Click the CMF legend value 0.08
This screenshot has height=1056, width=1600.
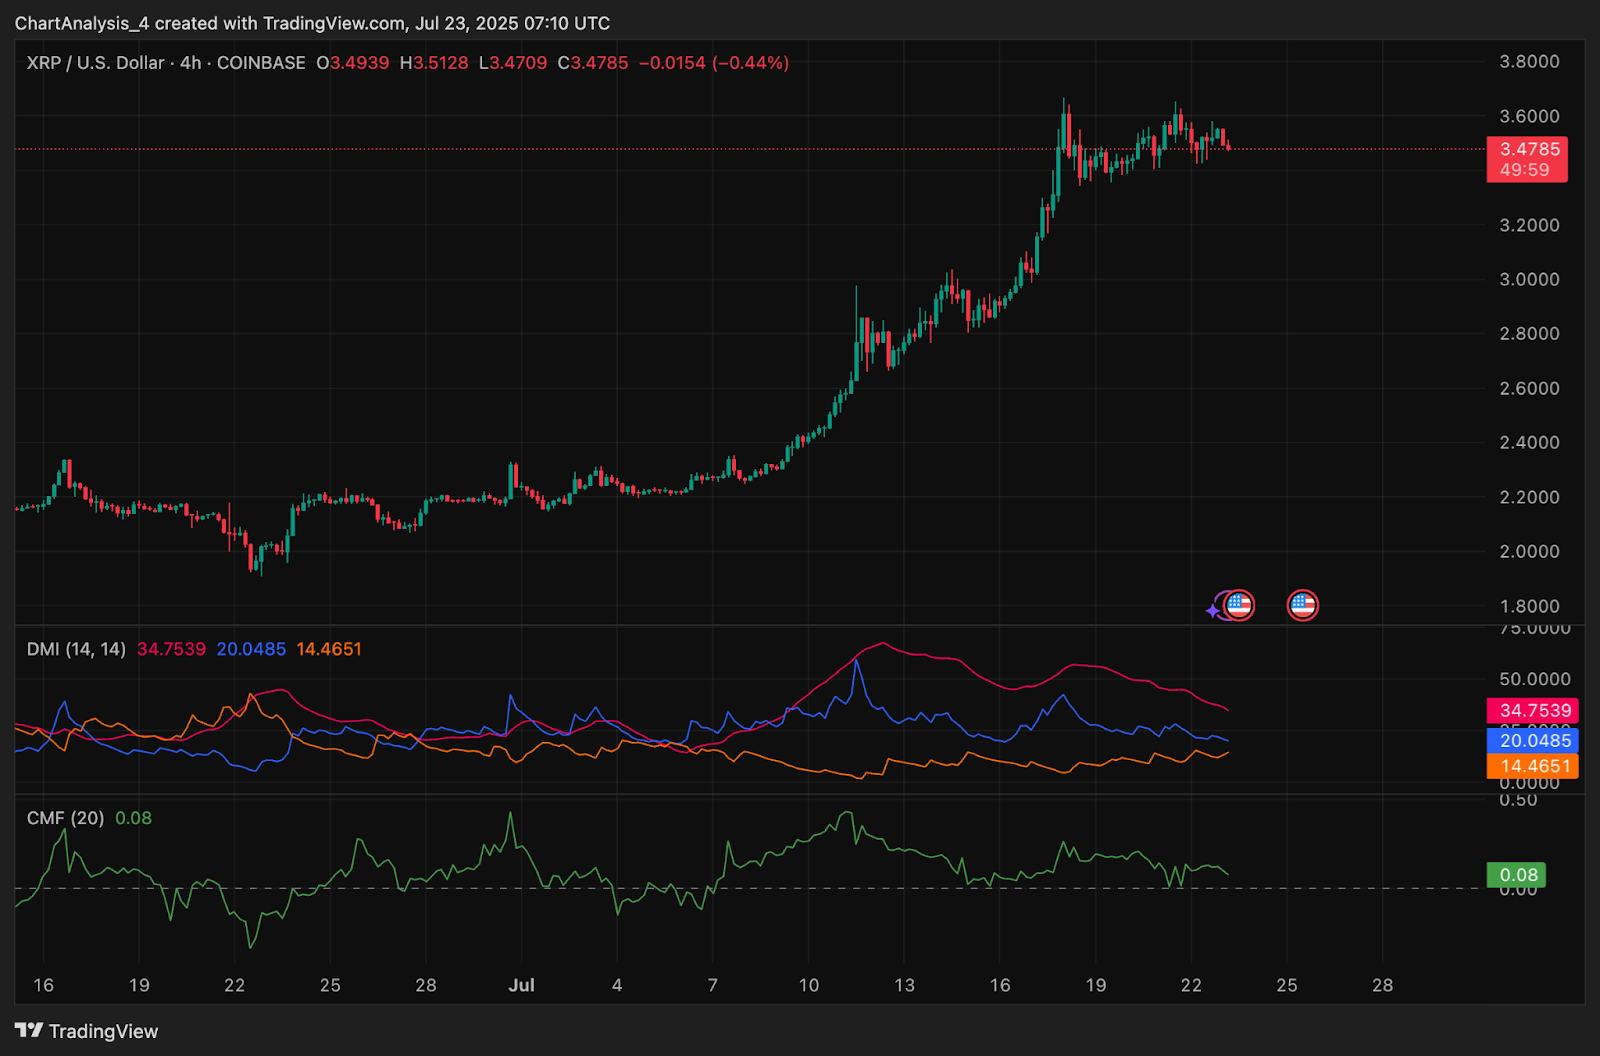point(133,818)
